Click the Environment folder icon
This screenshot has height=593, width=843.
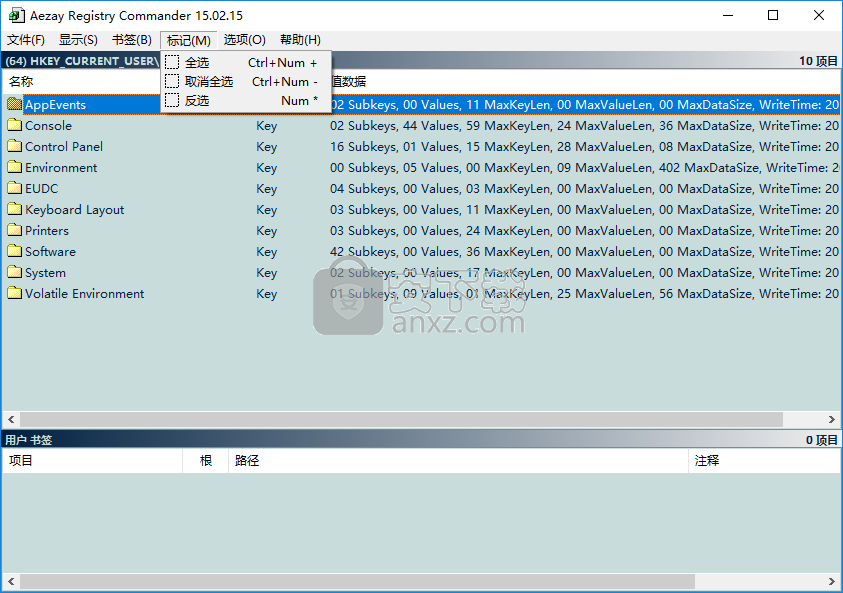15,167
